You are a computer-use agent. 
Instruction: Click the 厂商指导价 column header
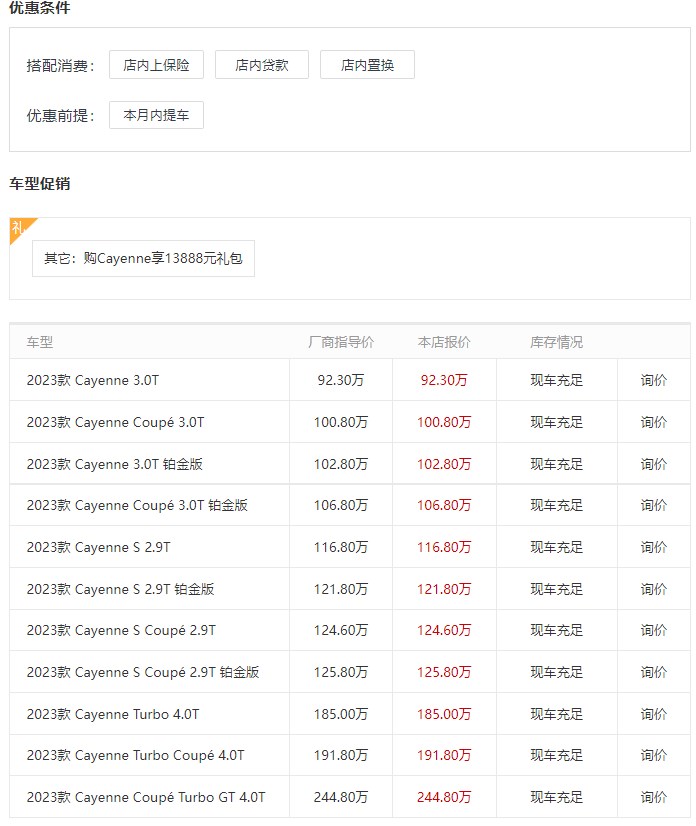[x=341, y=342]
